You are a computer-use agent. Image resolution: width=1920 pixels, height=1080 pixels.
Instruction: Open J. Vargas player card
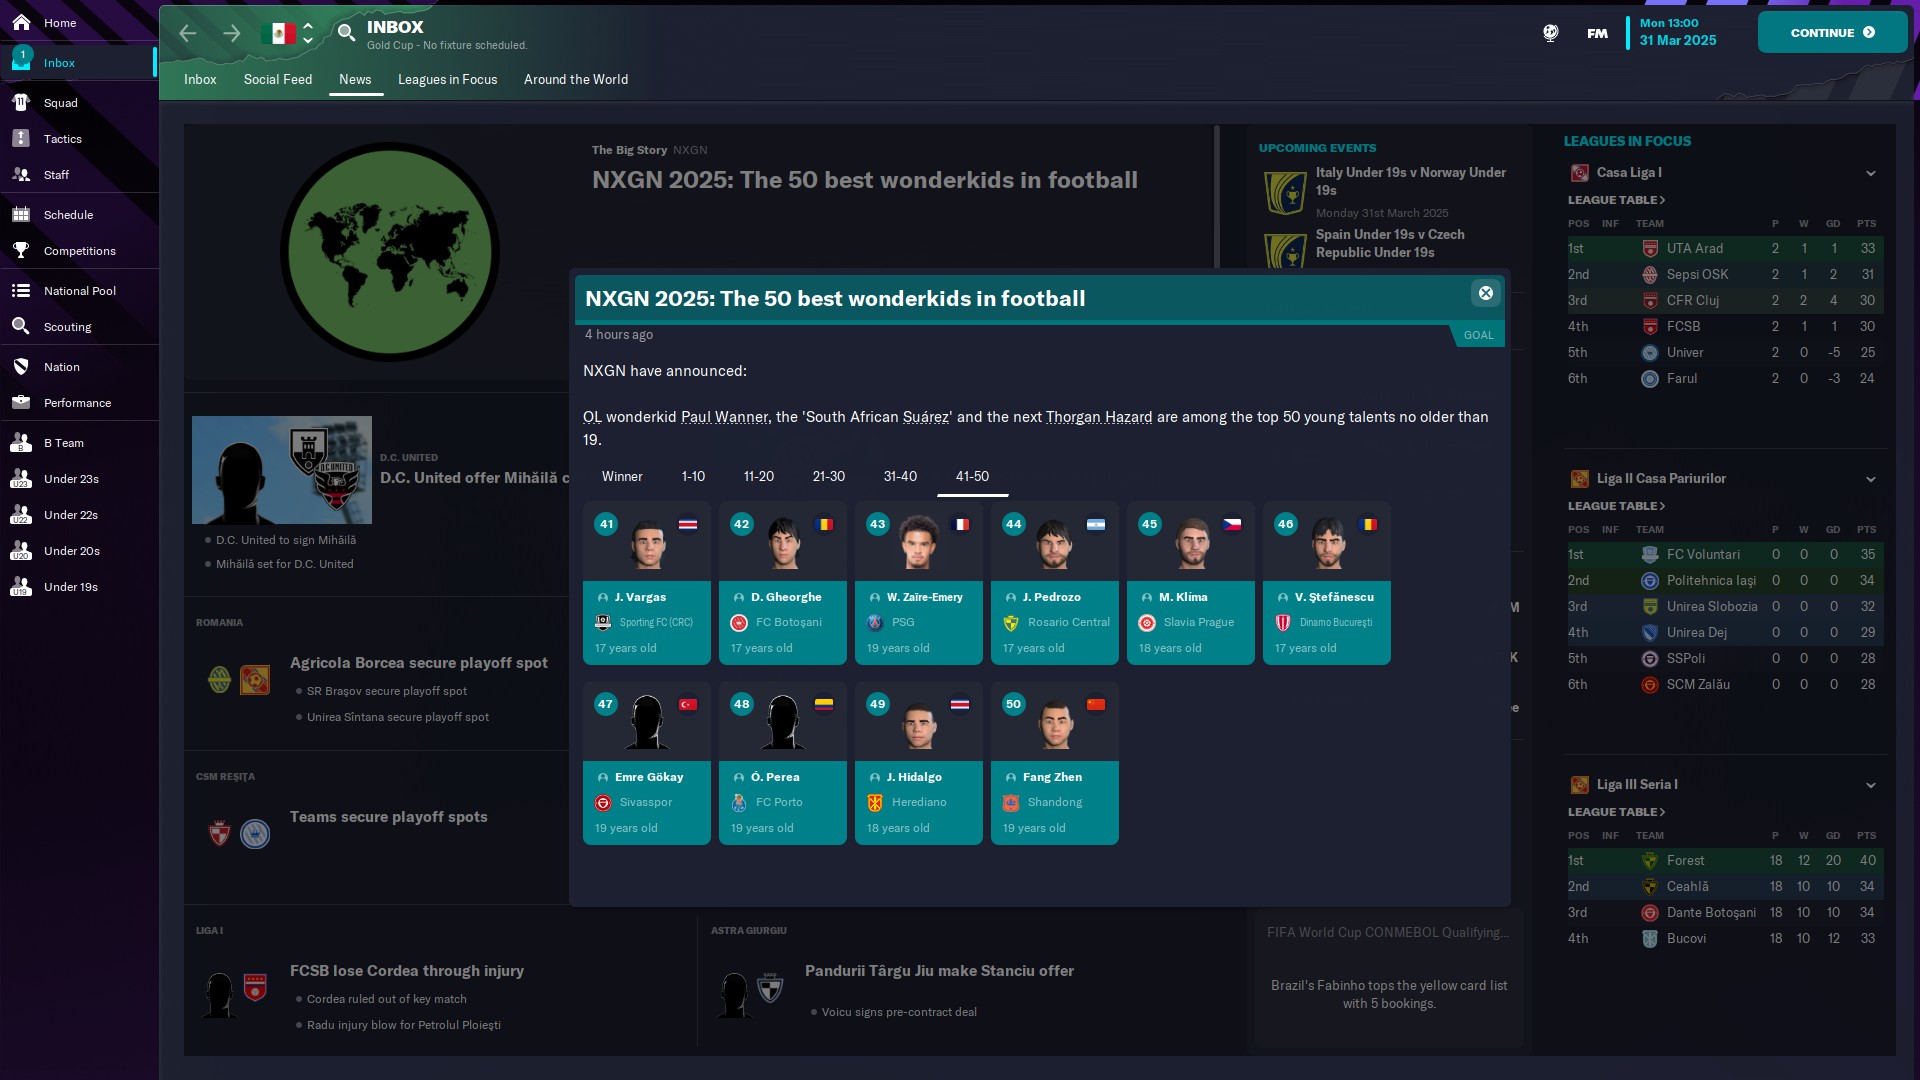[x=647, y=583]
